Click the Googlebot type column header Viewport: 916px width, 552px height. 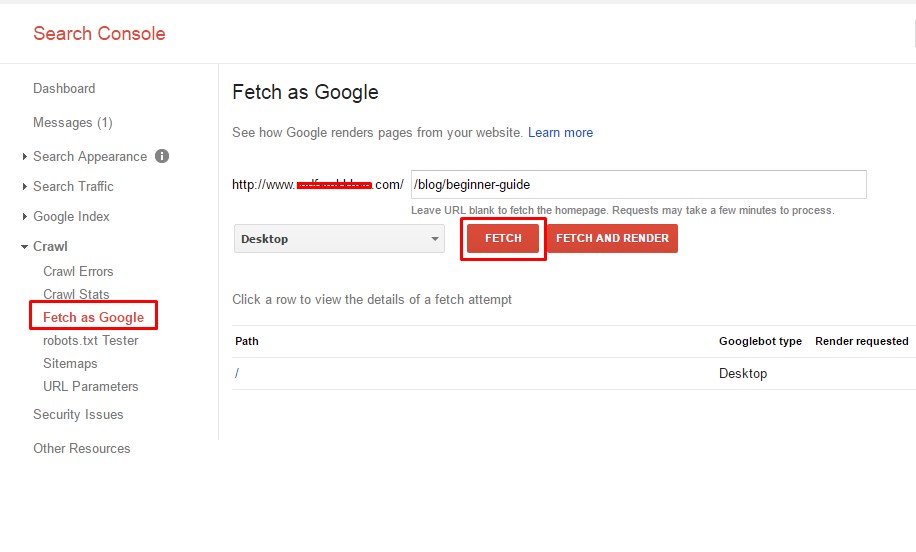(760, 341)
